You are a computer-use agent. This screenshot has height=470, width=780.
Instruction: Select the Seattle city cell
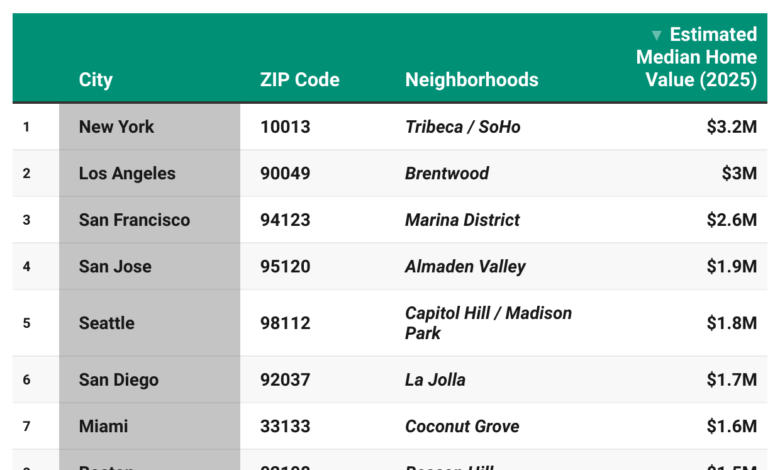coord(107,323)
